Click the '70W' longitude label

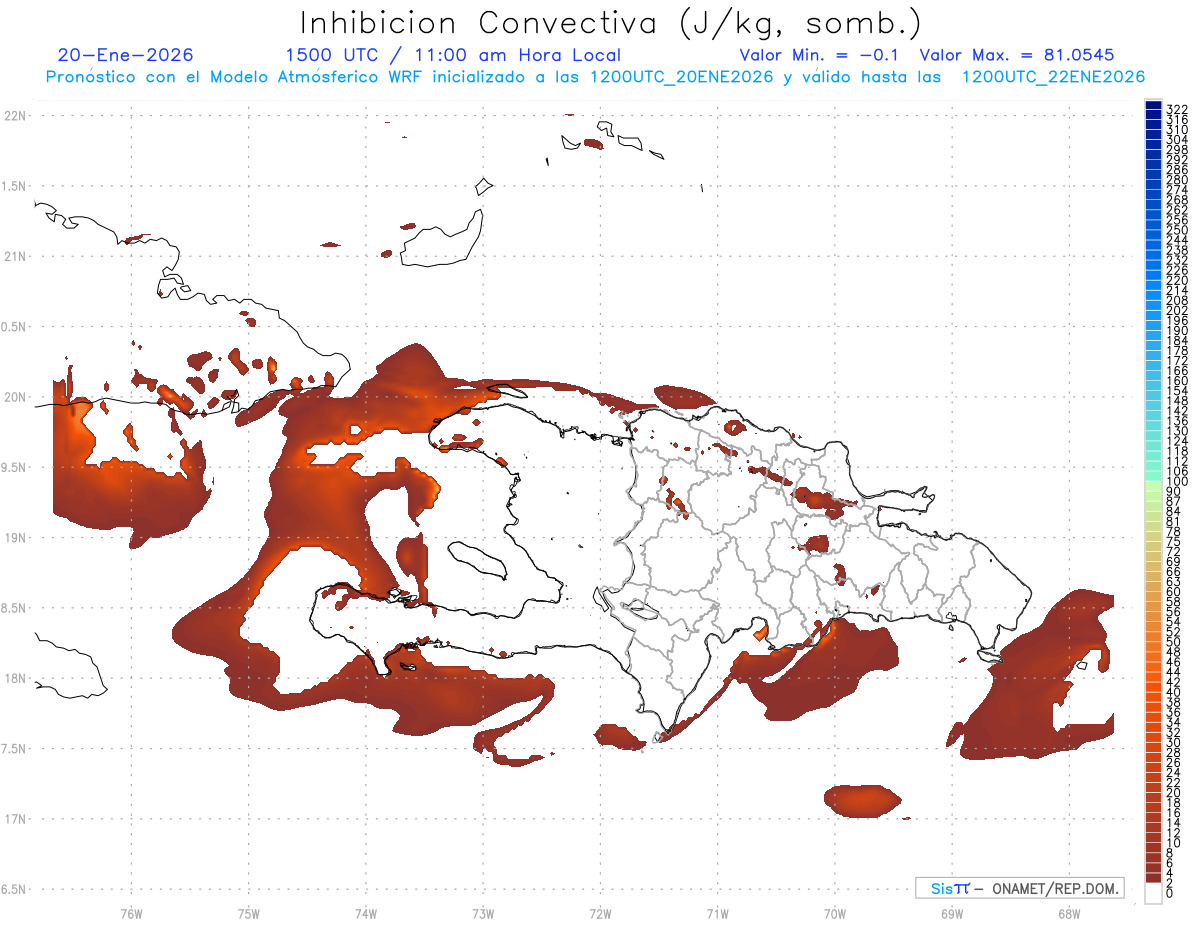(x=835, y=913)
